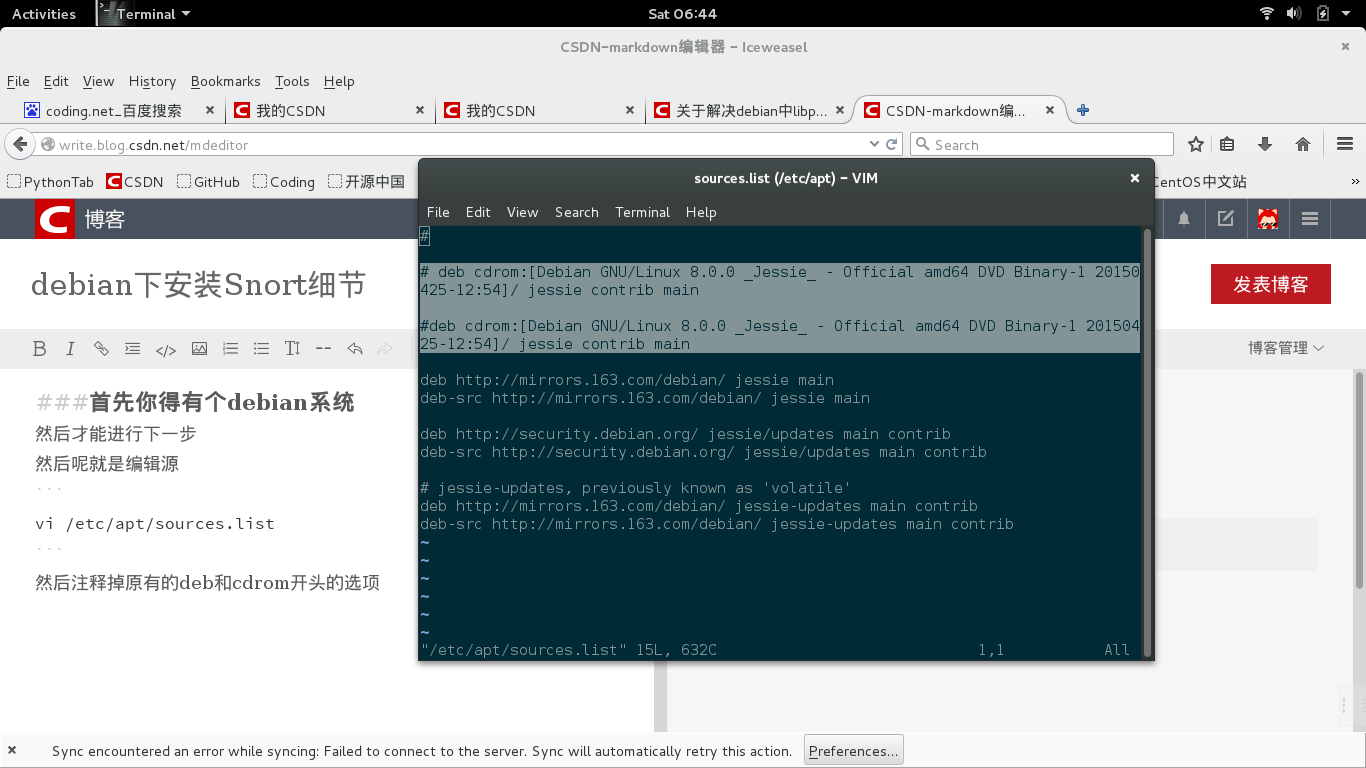Open the battery indicator in top bar
The image size is (1366, 768).
click(1323, 14)
